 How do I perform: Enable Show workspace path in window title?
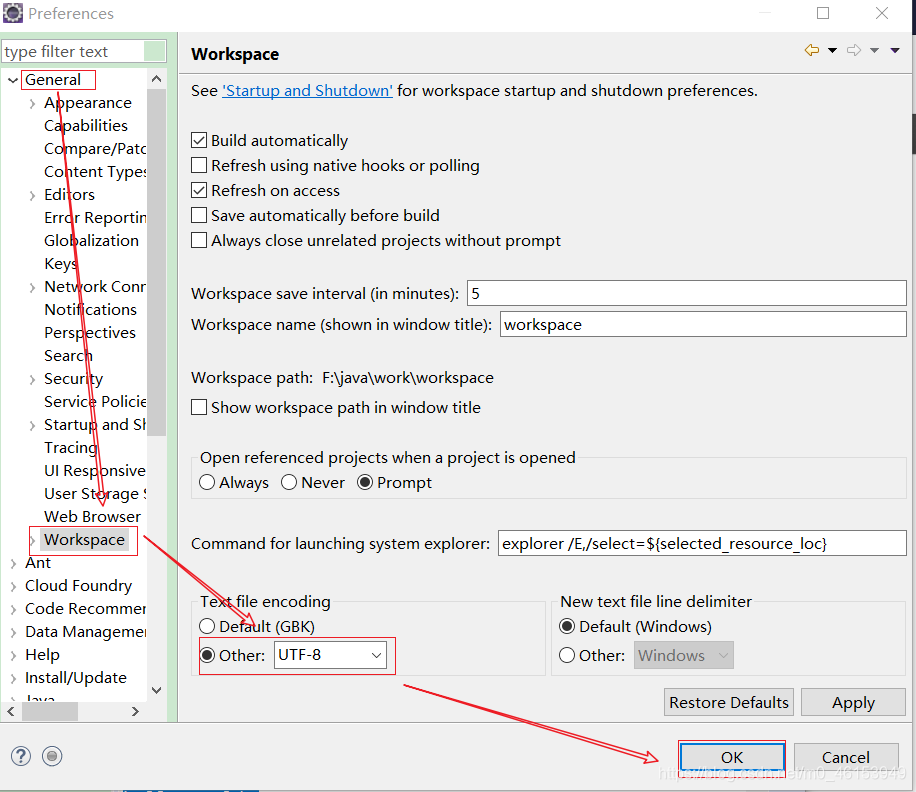pos(199,407)
